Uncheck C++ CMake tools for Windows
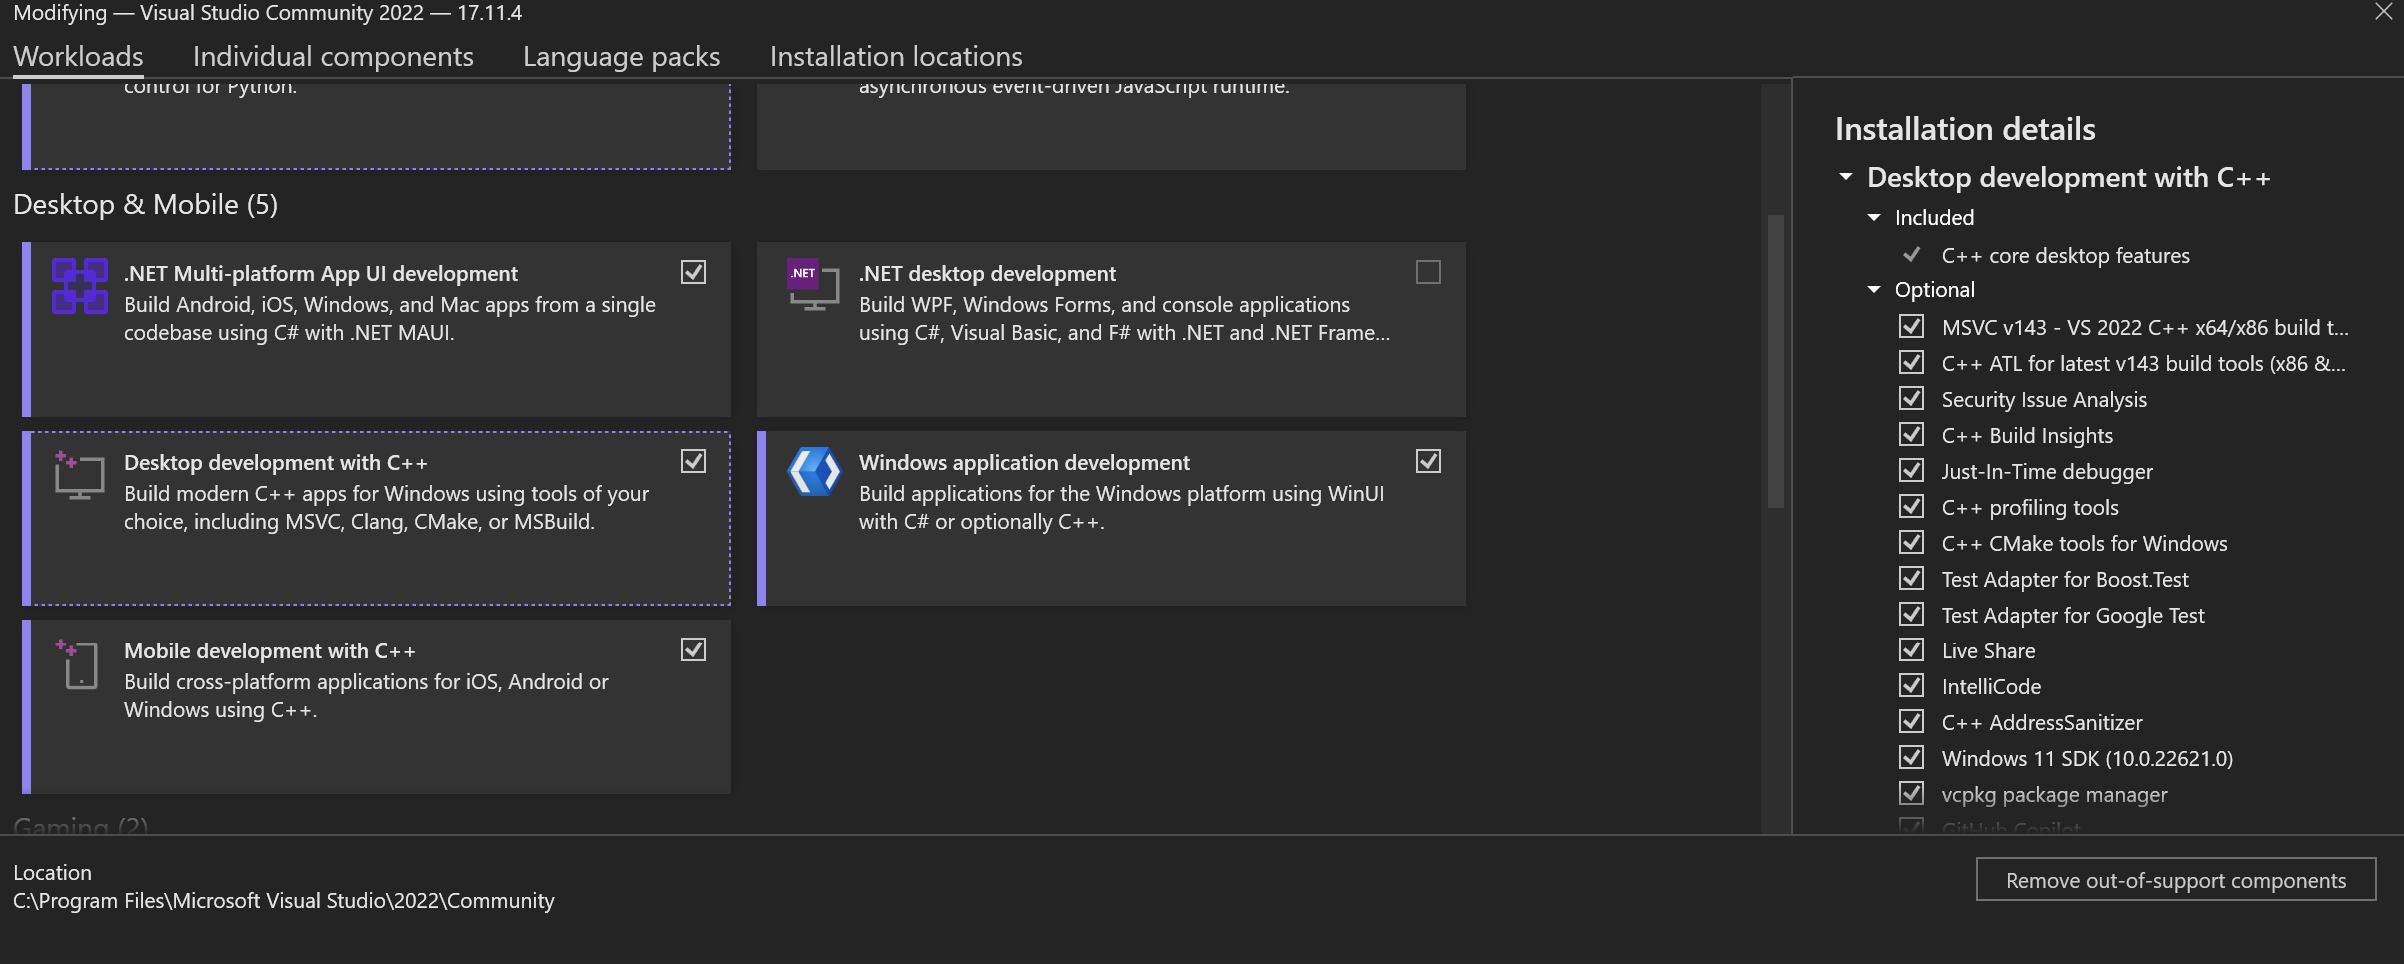Viewport: 2404px width, 964px height. (x=1911, y=543)
